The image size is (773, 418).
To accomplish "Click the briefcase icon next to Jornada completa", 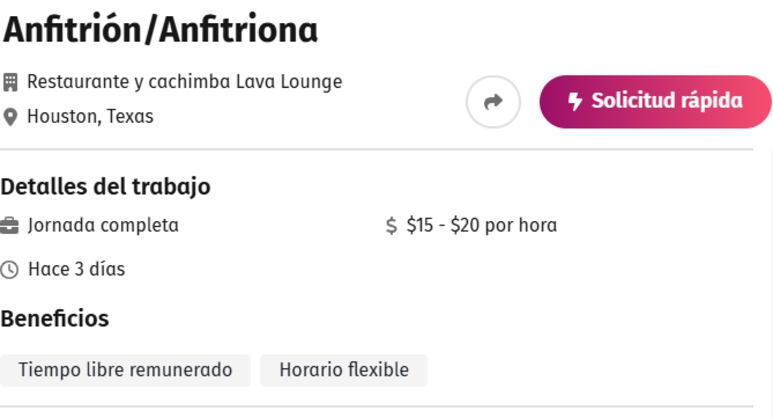I will click(x=9, y=226).
